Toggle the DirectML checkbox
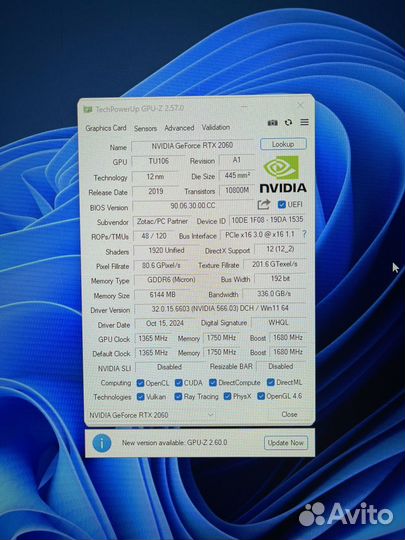The image size is (405, 540). [x=271, y=382]
